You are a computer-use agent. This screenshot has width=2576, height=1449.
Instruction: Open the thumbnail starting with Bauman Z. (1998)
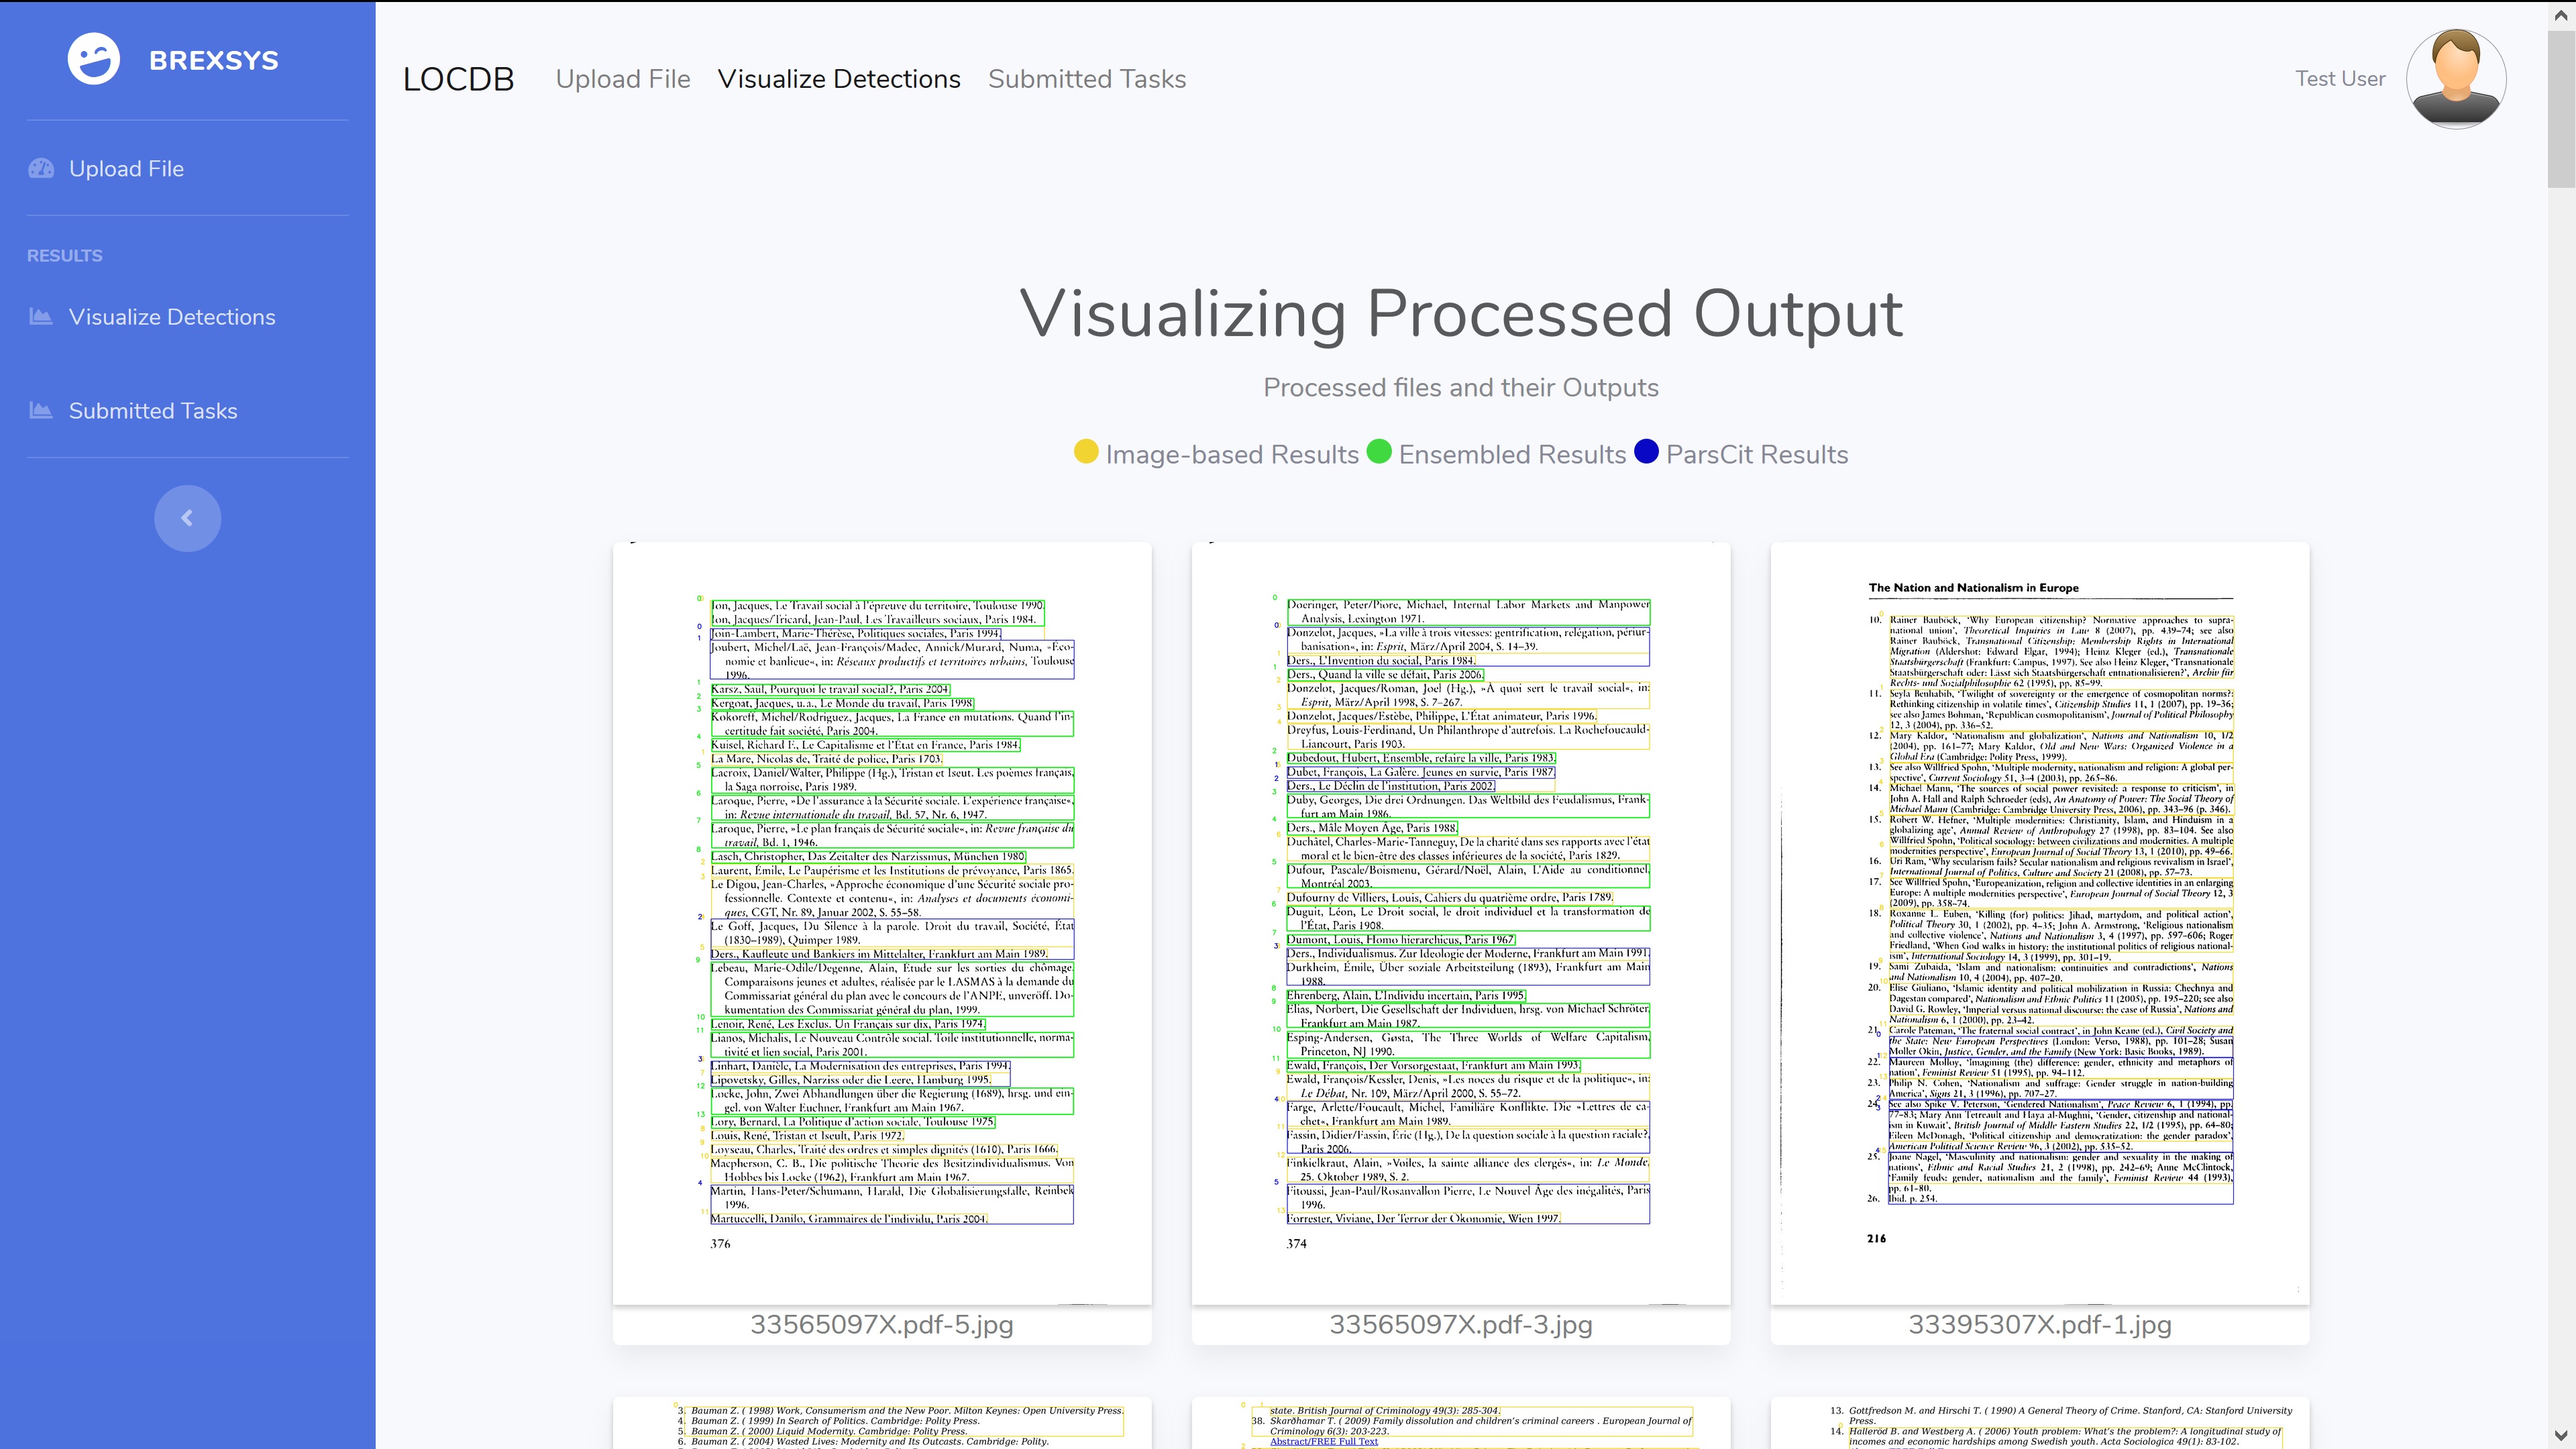click(x=882, y=1423)
